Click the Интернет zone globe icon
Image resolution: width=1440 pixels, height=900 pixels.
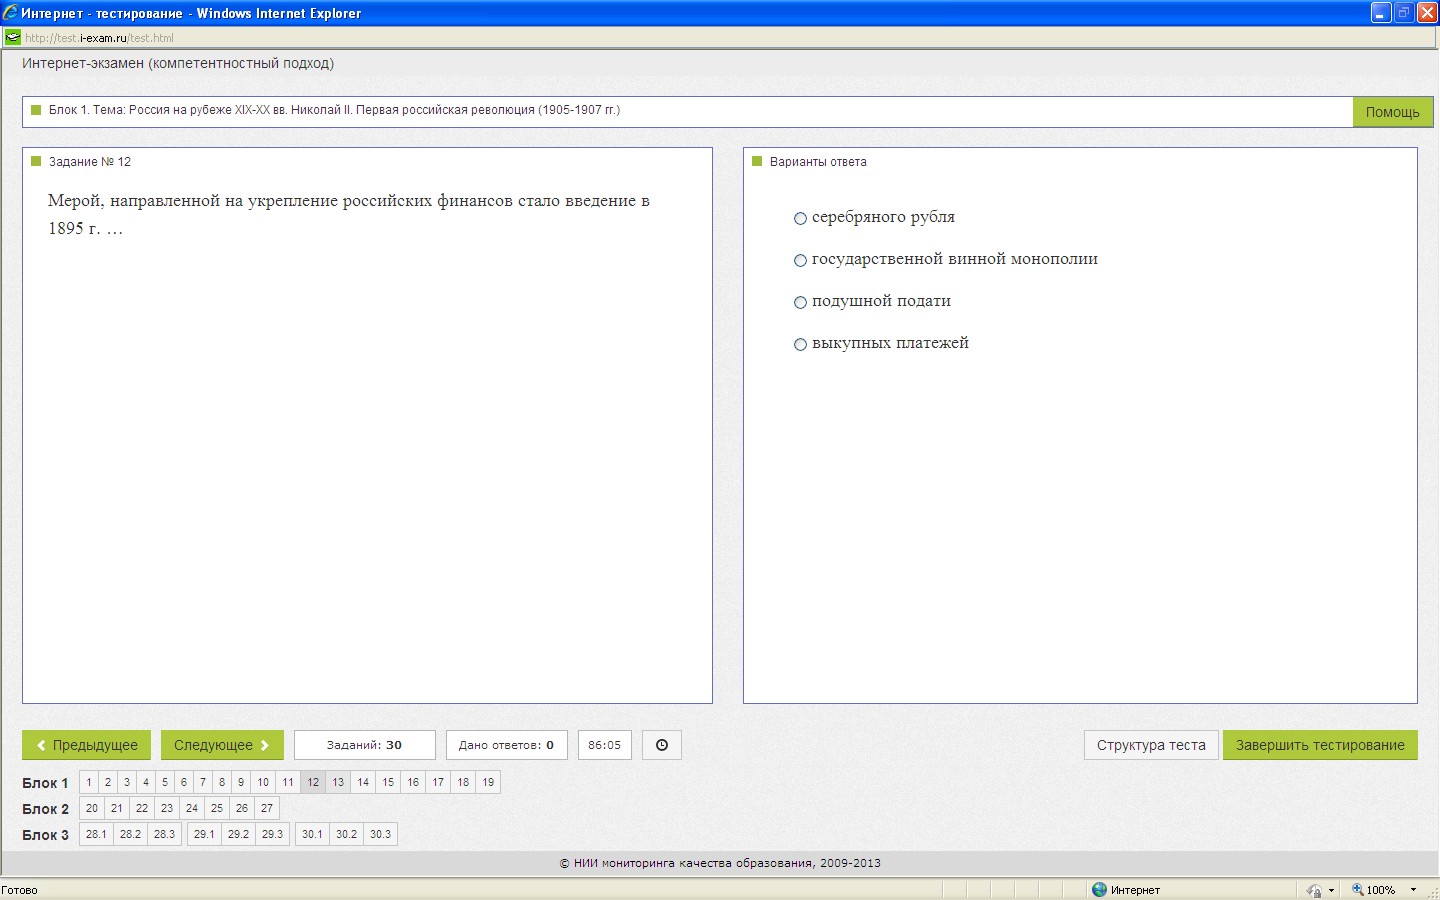click(1099, 890)
